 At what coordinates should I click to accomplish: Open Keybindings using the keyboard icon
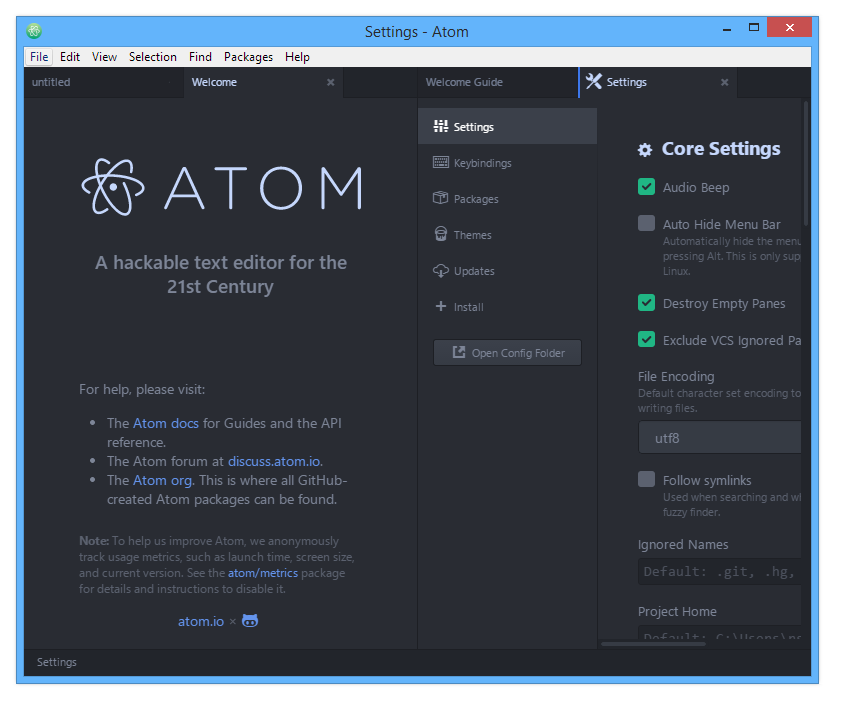tap(440, 162)
